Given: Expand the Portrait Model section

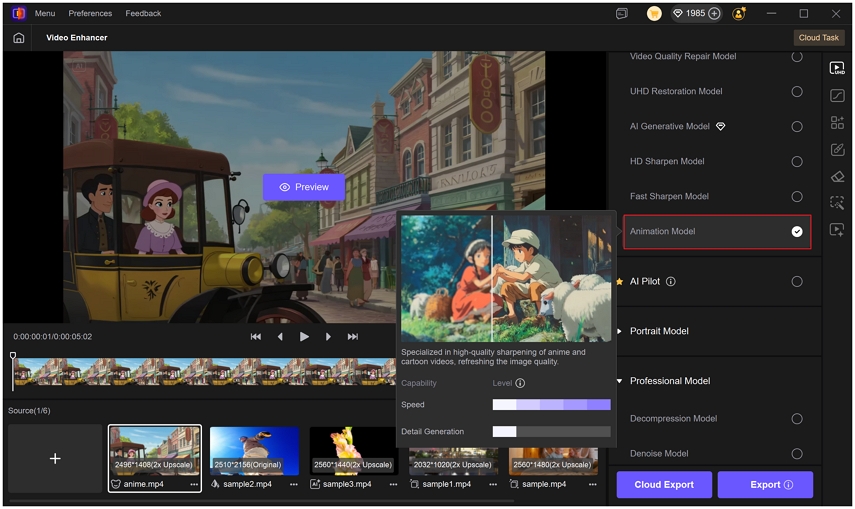Looking at the screenshot, I should 619,331.
